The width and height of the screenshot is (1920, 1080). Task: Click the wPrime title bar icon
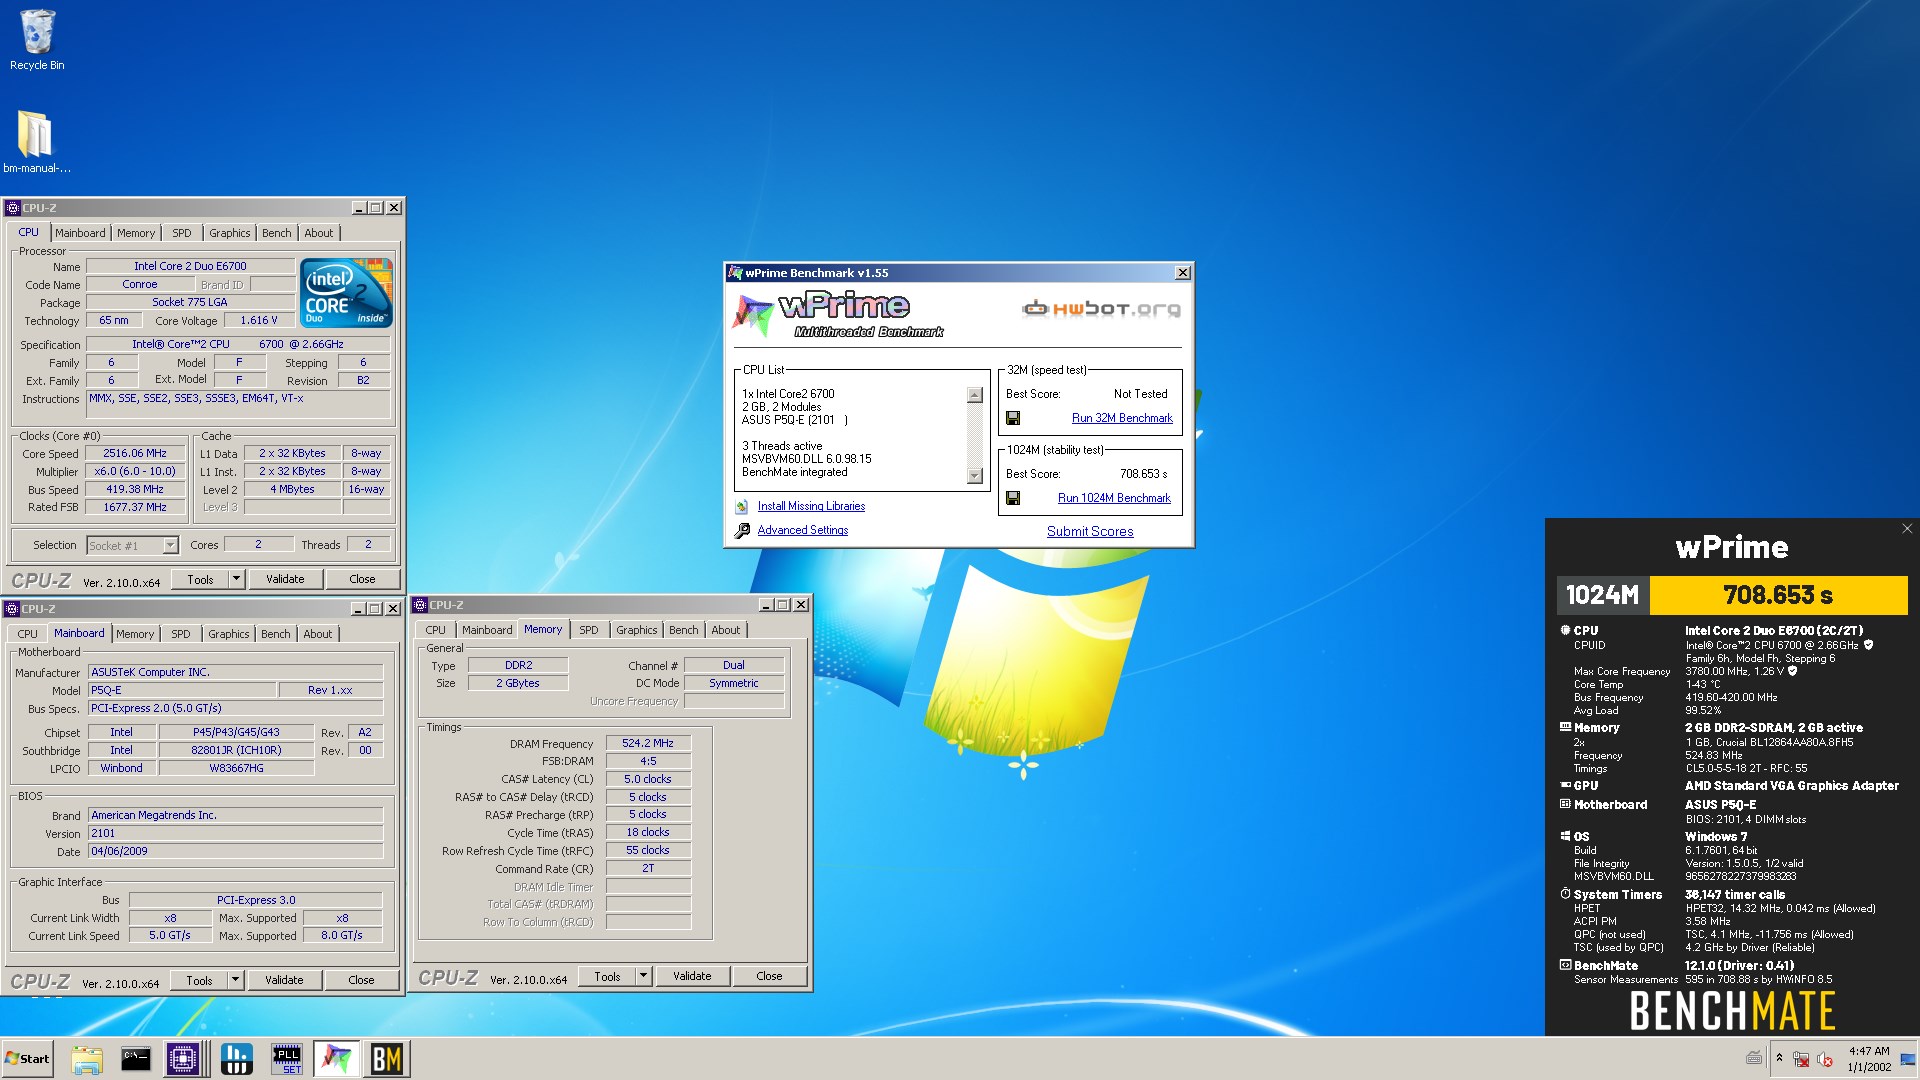[735, 273]
